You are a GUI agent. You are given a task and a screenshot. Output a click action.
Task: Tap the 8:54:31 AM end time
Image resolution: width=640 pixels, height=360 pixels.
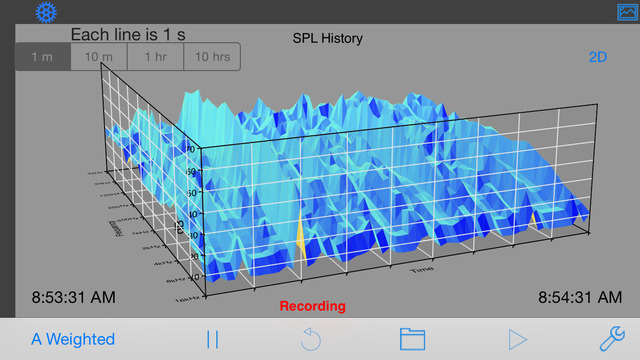point(580,297)
